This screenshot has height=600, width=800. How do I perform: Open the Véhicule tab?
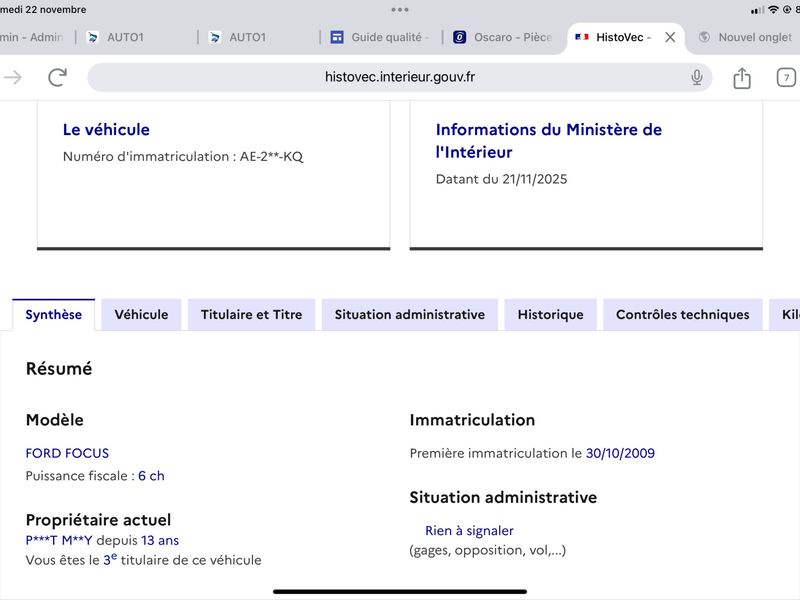pos(141,315)
